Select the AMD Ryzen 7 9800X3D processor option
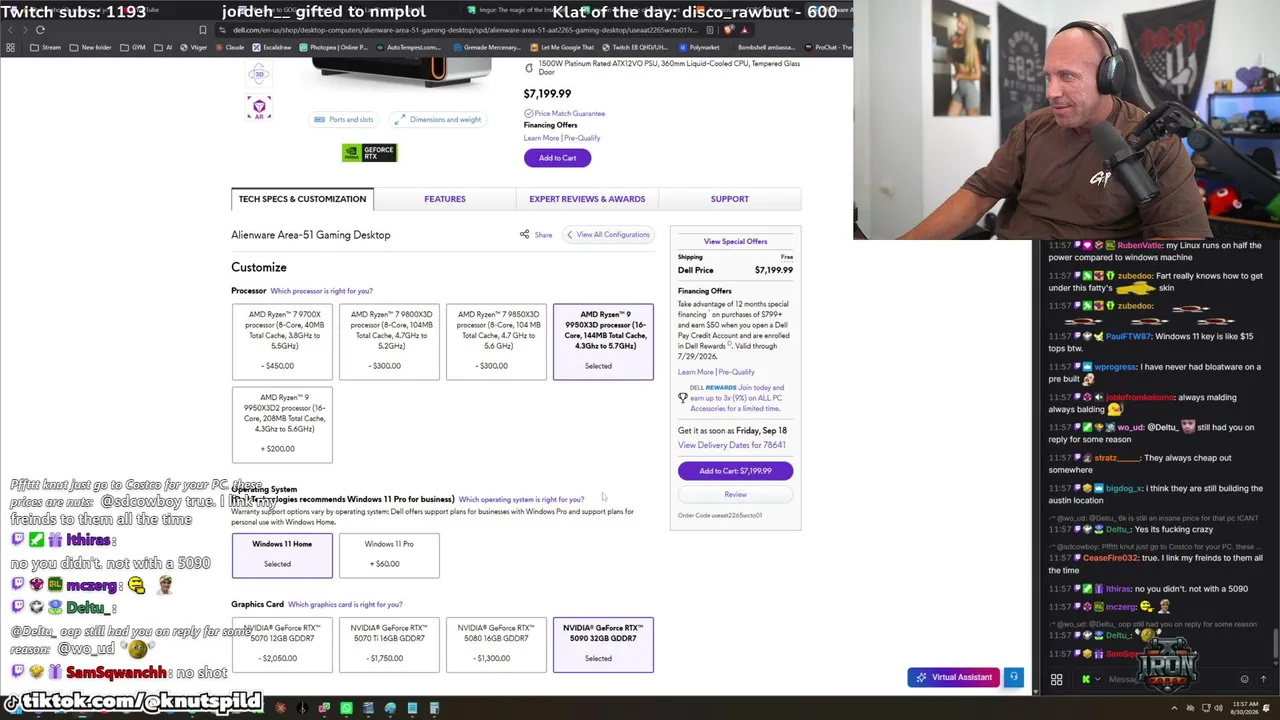1280x720 pixels. click(x=389, y=341)
